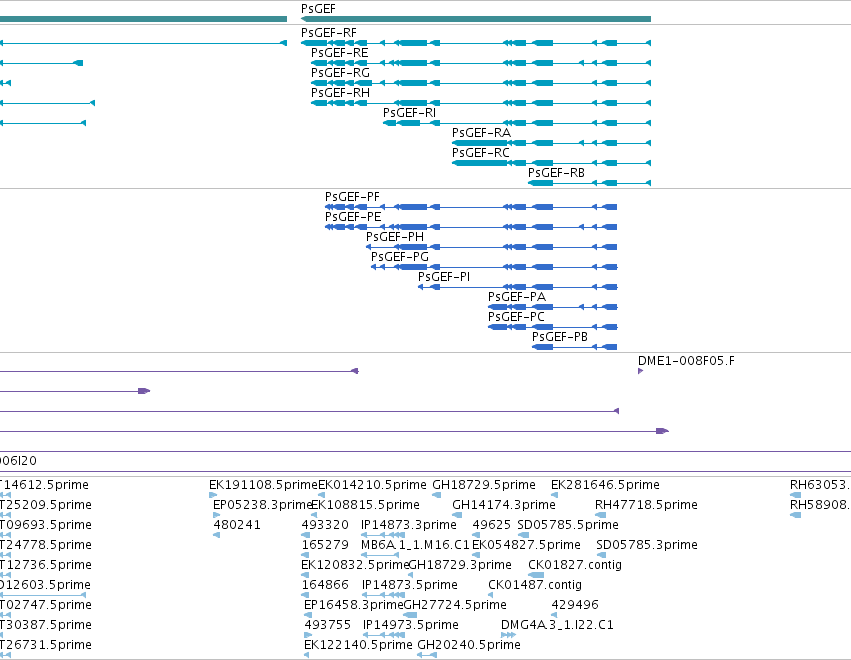Select CK01487.contig feature label
The image size is (851, 660).
(x=535, y=585)
